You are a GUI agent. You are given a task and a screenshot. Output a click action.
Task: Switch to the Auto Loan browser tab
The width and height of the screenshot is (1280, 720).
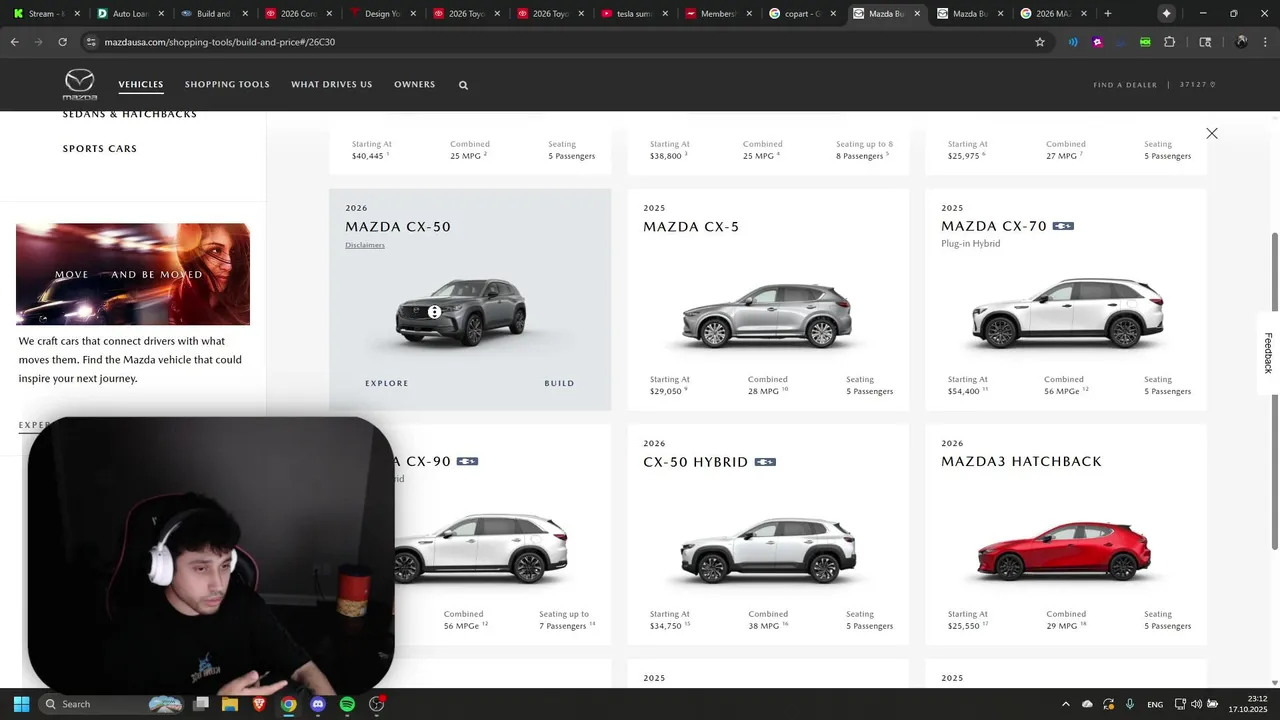coord(129,14)
